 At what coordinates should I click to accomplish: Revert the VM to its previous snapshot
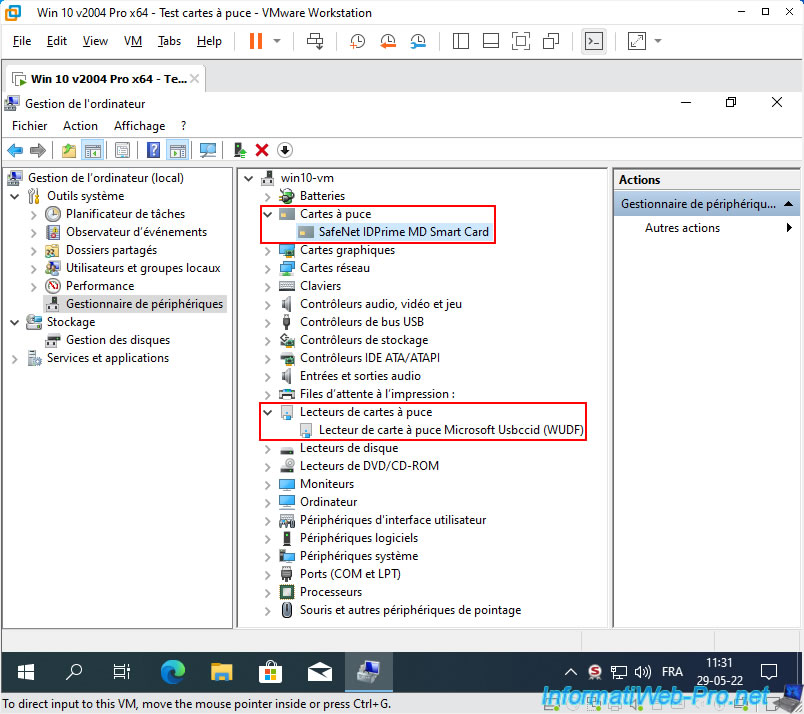click(388, 41)
